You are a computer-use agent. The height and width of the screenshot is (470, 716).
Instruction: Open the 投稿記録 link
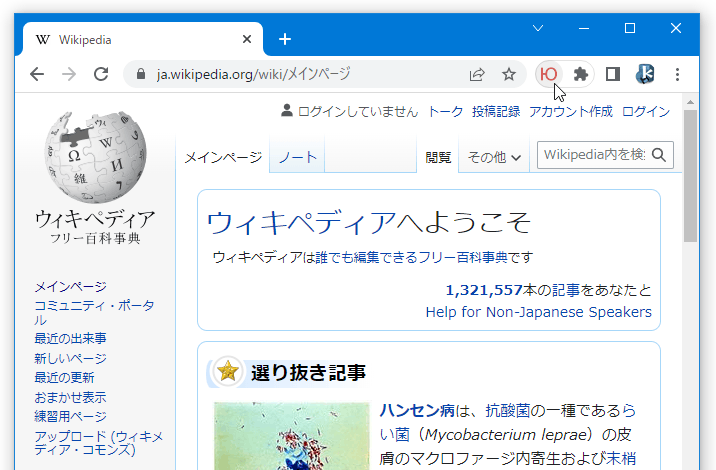click(x=496, y=111)
